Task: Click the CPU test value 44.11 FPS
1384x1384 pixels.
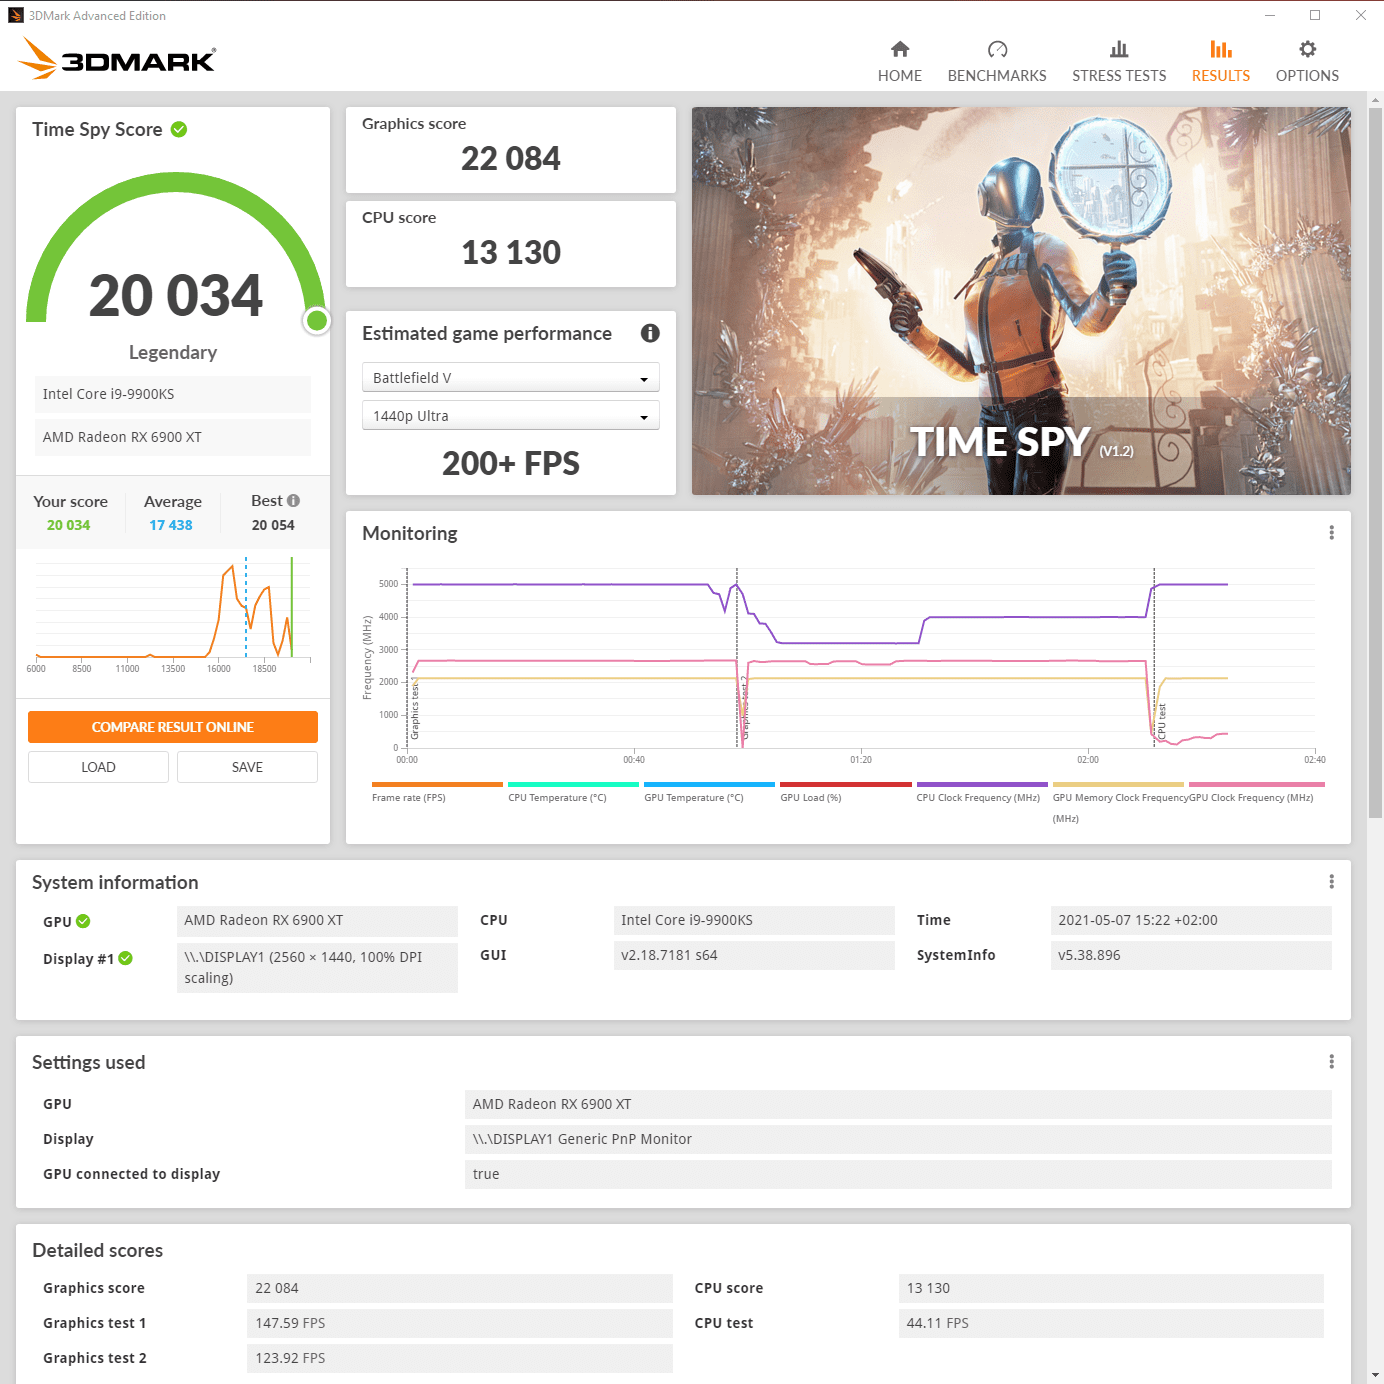Action: click(x=1111, y=1323)
